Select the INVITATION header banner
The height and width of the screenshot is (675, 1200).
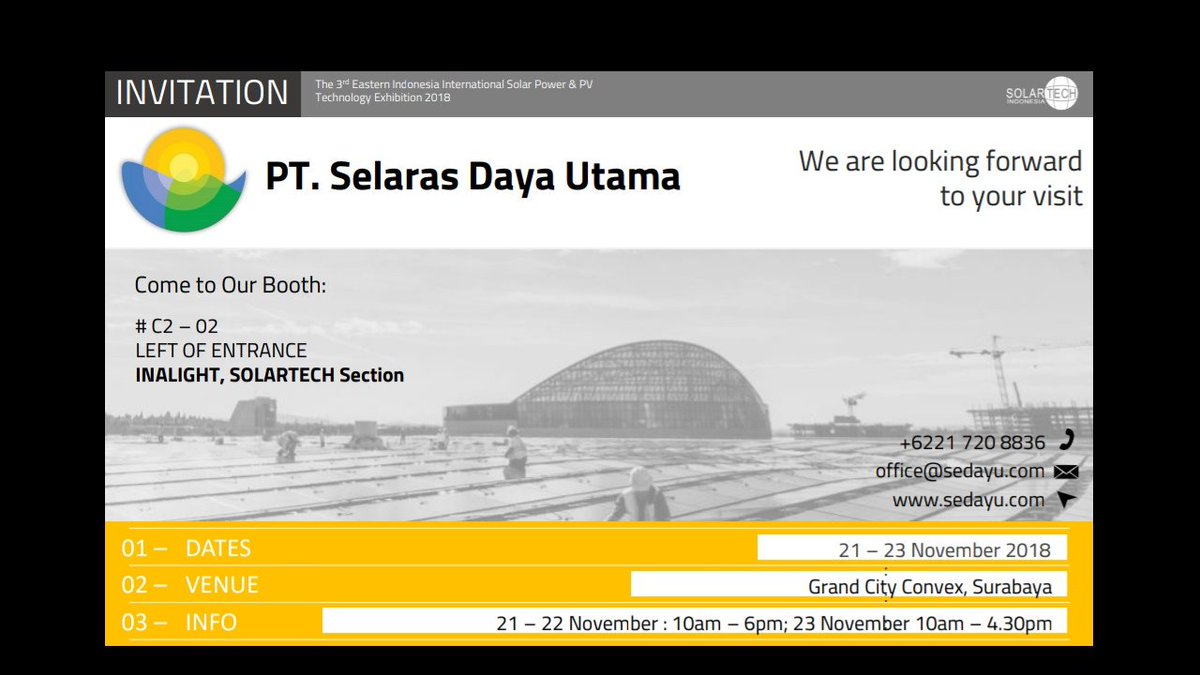(200, 92)
